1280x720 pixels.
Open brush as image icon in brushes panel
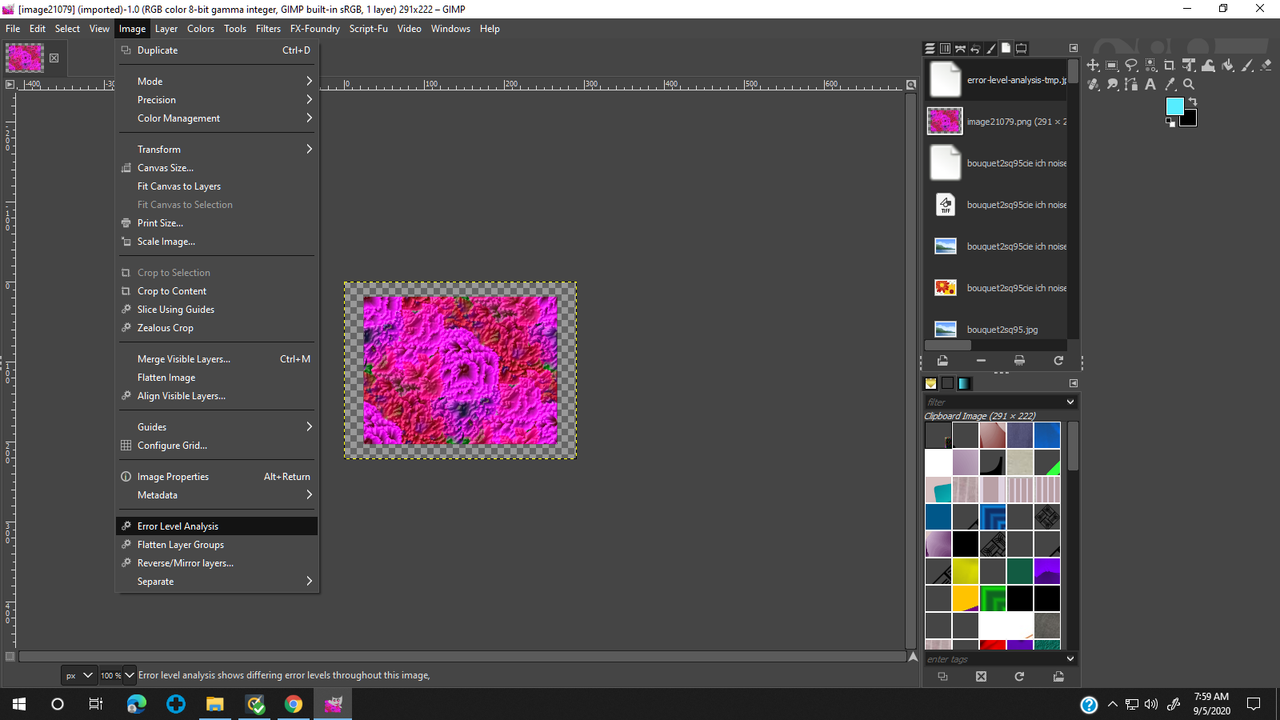(1058, 676)
